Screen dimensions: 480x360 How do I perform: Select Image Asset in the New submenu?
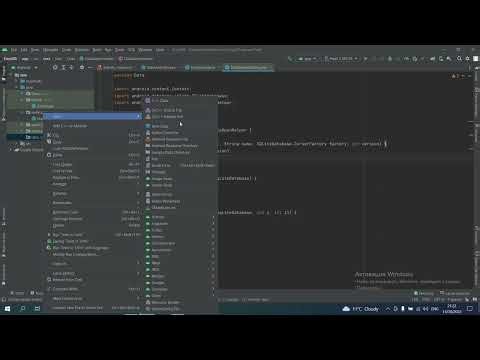click(x=180, y=179)
